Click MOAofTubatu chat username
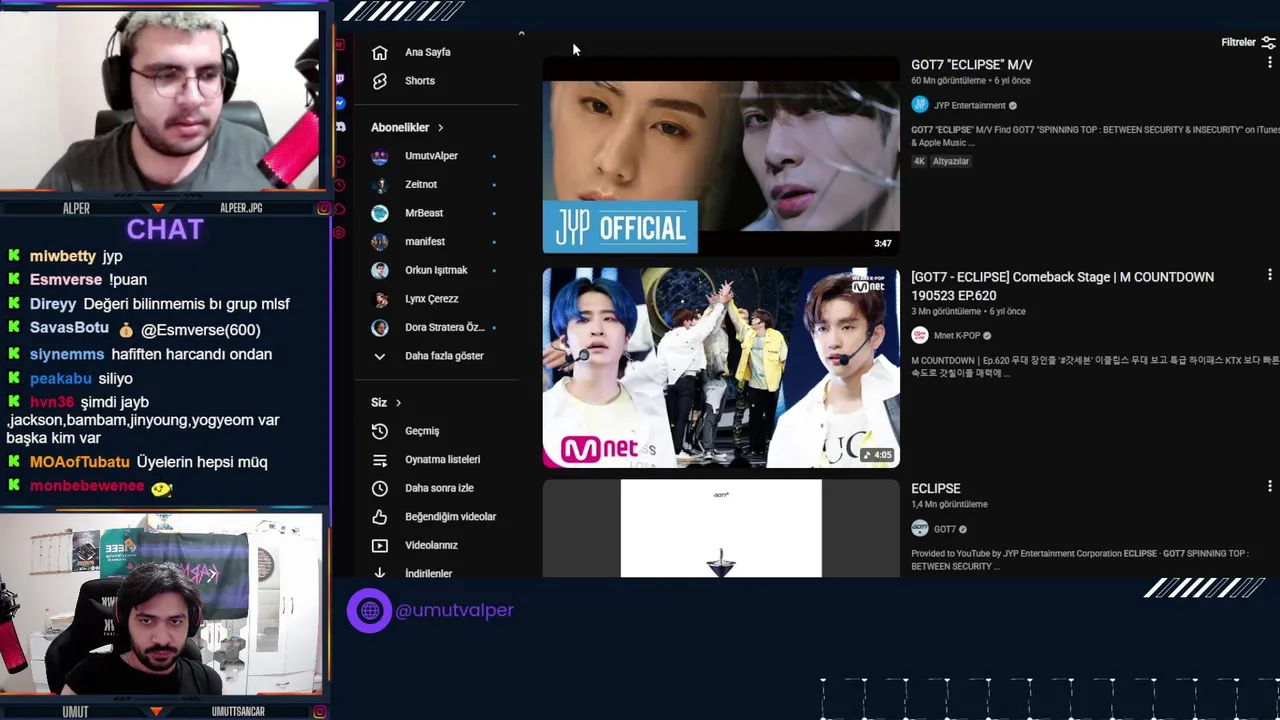Screen dimensions: 1280x720 (80, 462)
